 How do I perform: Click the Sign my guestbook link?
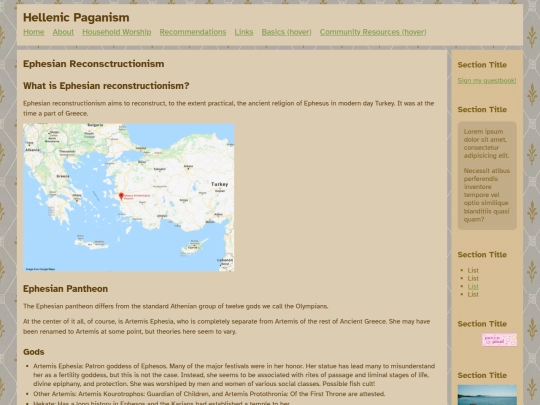487,81
